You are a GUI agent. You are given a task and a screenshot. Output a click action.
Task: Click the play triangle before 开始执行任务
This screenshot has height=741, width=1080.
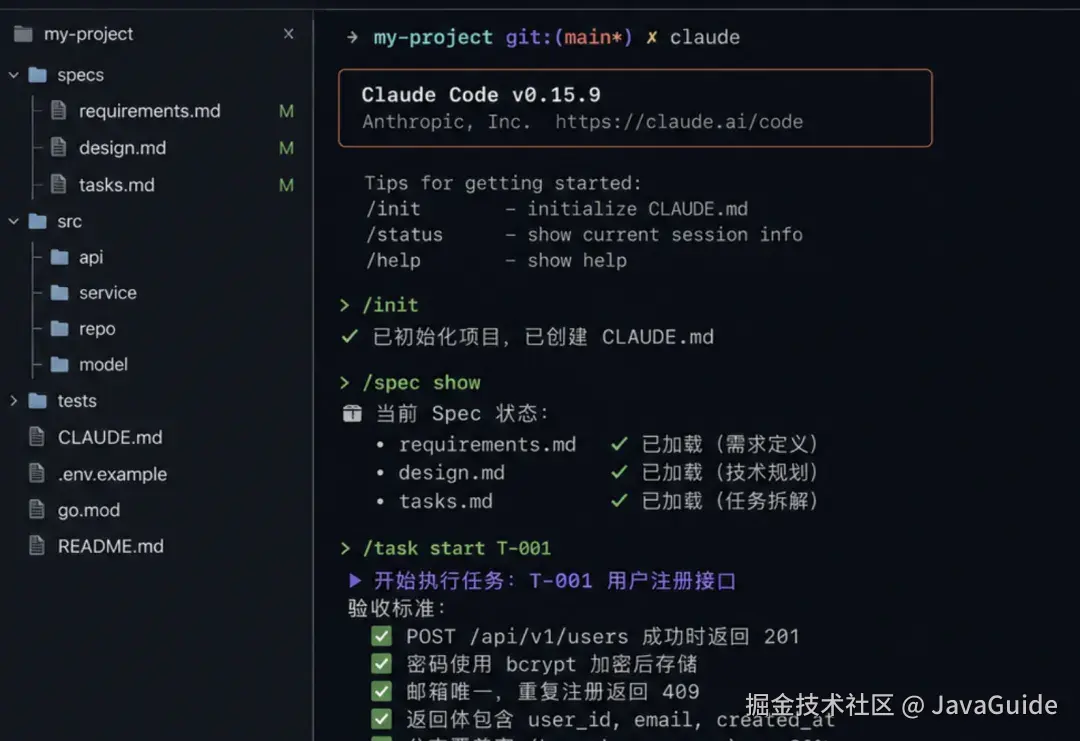[355, 580]
